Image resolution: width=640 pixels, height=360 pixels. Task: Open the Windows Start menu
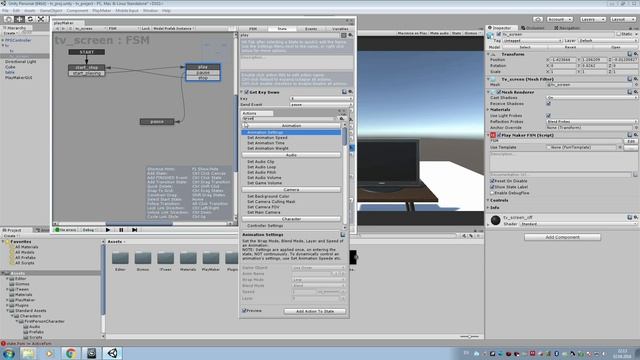(9, 353)
